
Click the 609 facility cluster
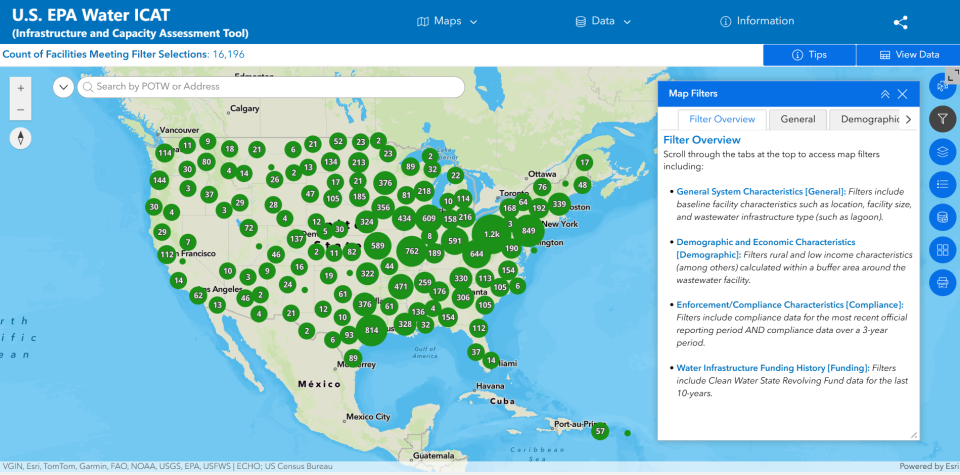coord(429,219)
